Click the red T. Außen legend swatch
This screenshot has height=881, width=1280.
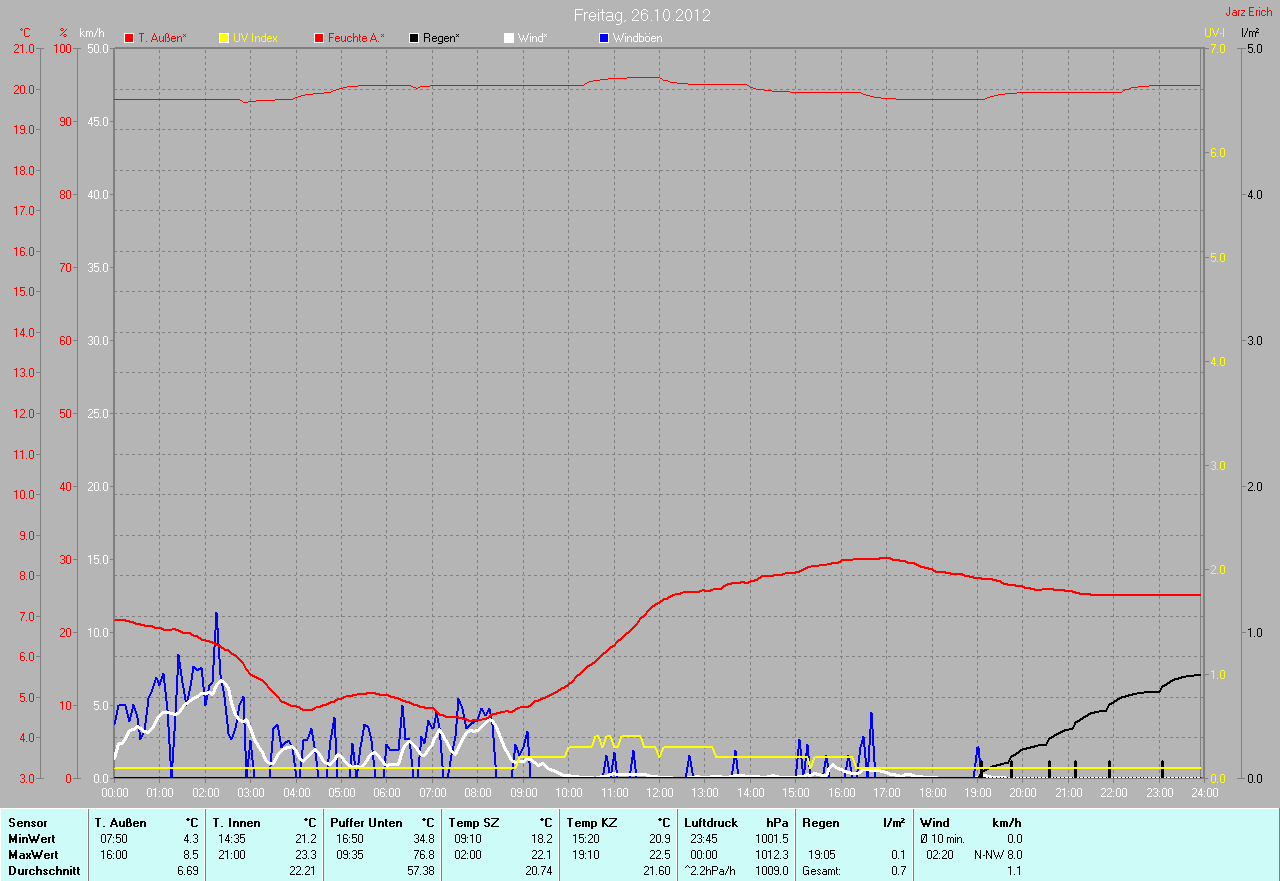click(x=129, y=38)
